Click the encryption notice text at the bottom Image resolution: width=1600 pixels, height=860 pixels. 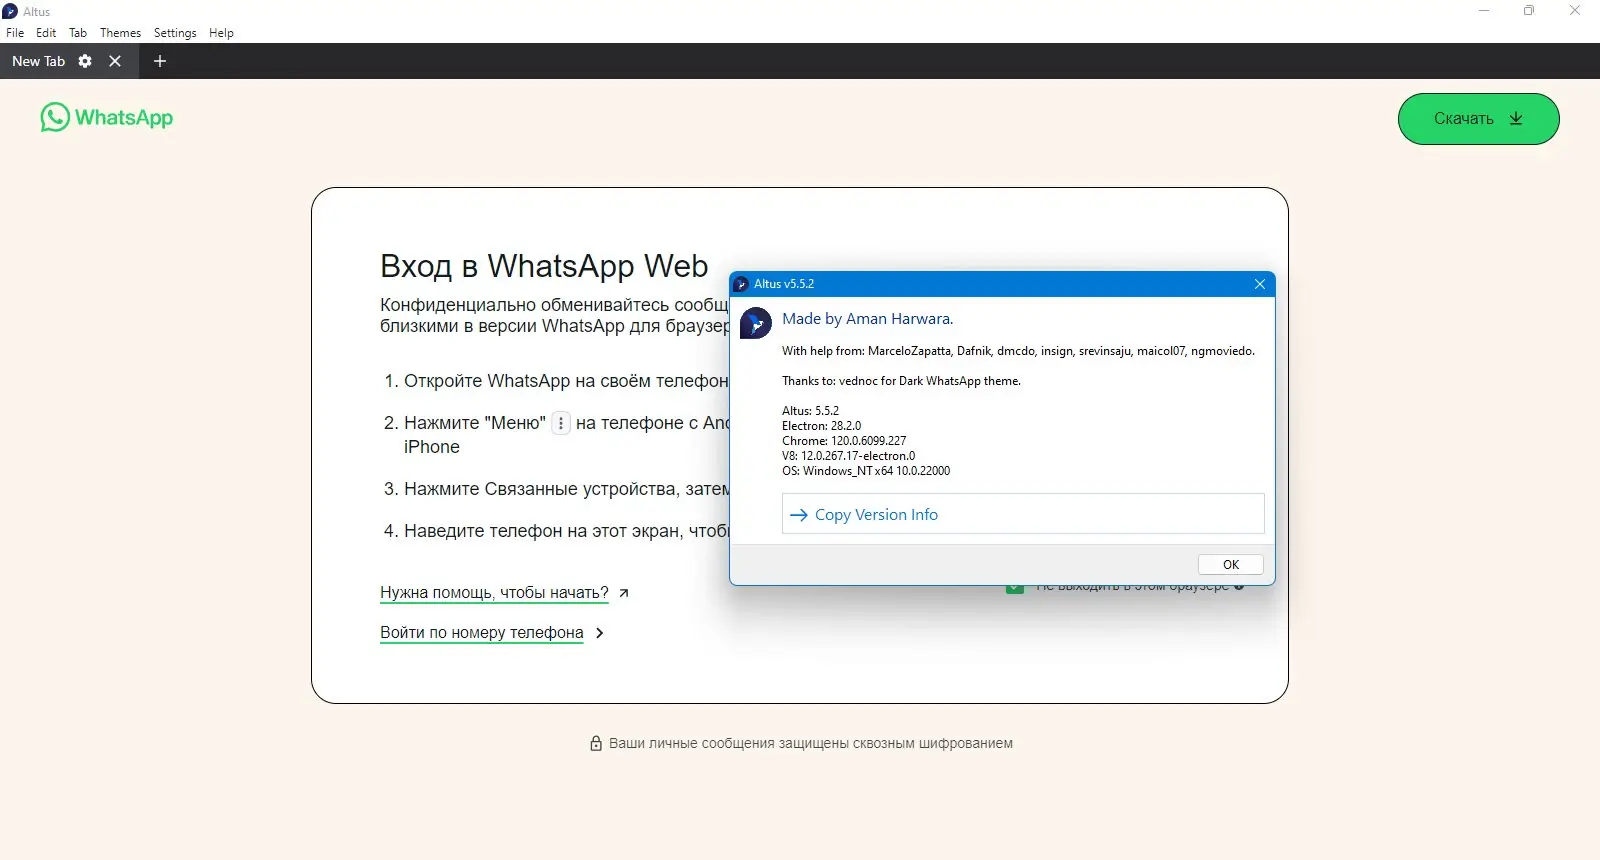[x=811, y=743]
